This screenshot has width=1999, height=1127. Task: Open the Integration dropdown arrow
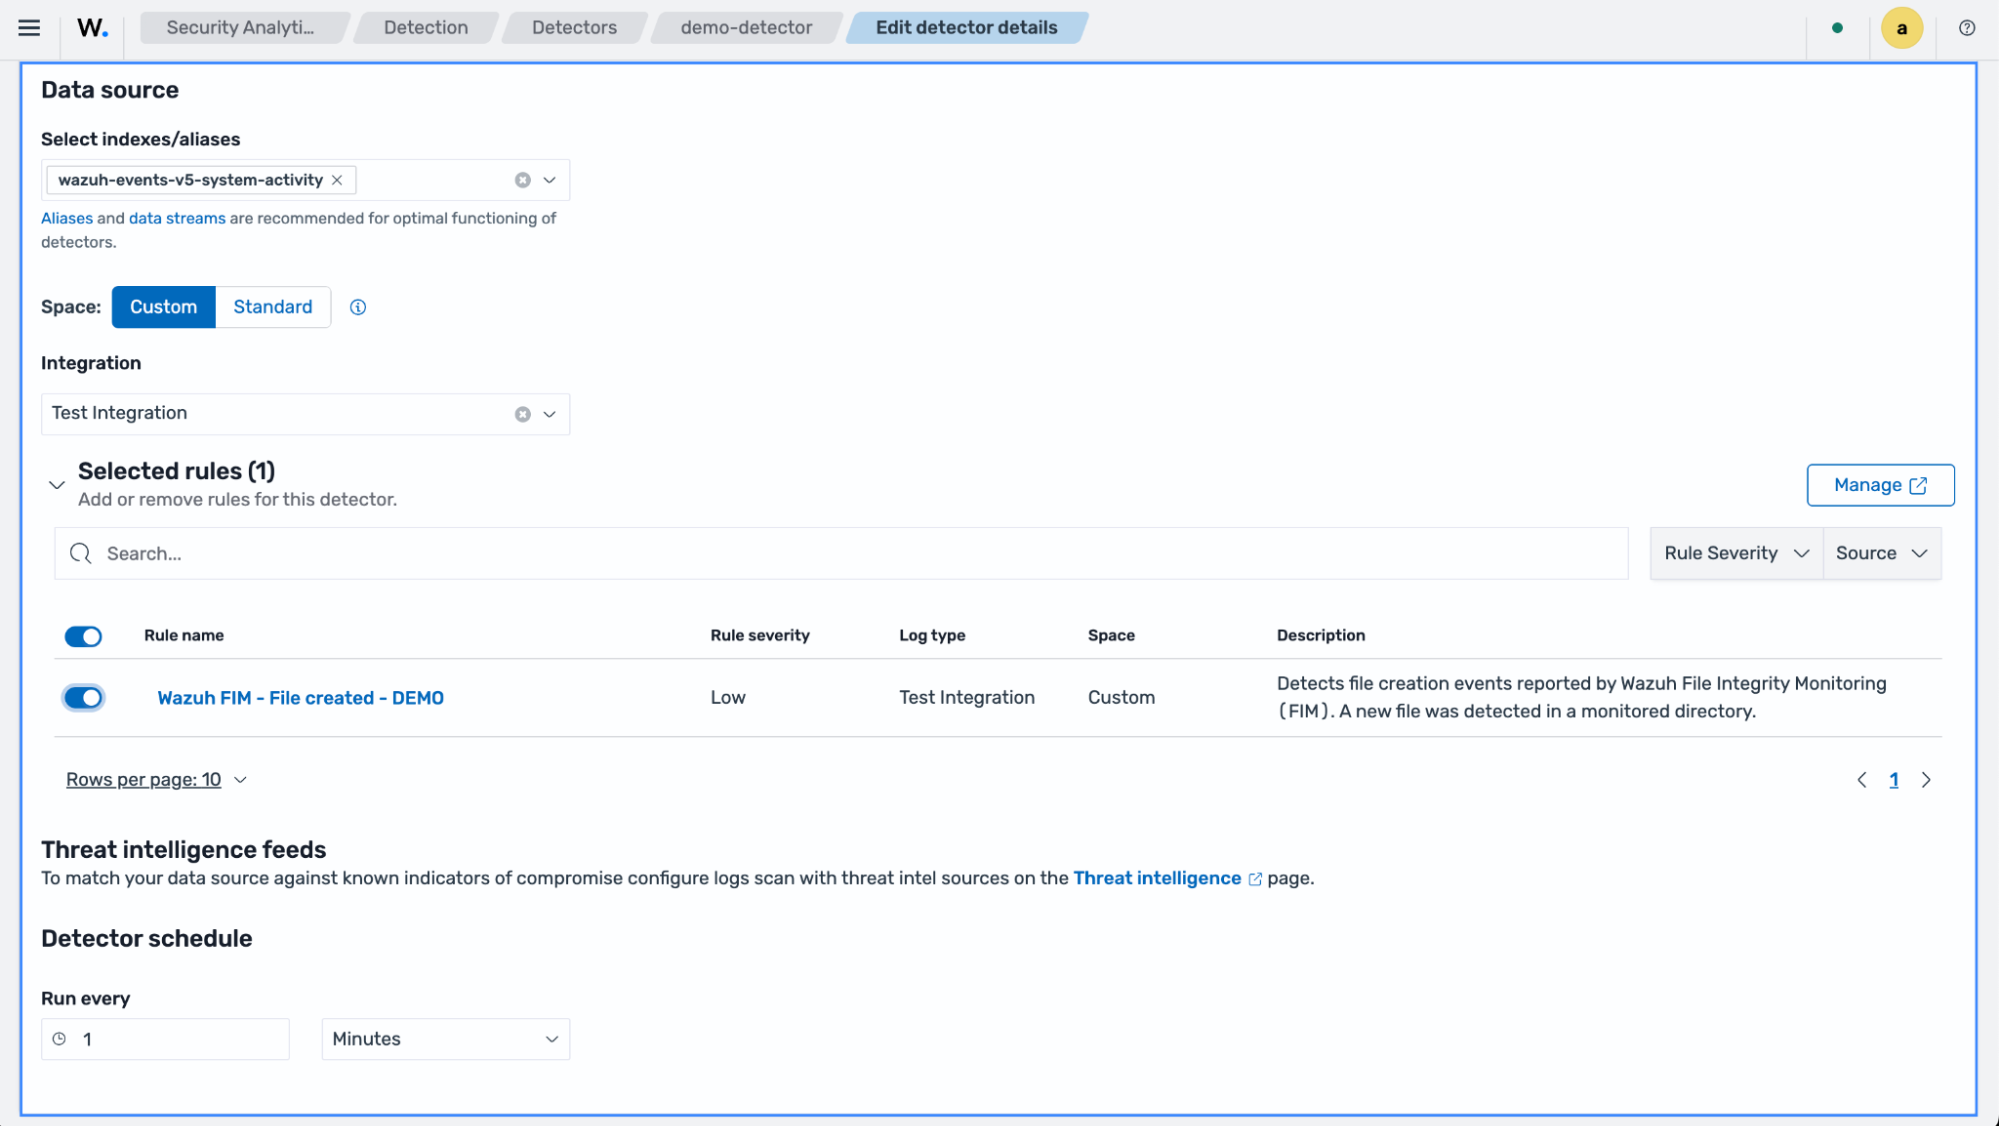549,414
